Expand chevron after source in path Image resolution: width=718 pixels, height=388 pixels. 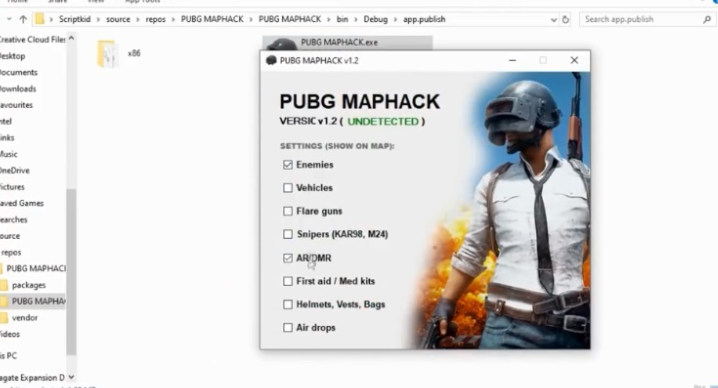tap(139, 19)
